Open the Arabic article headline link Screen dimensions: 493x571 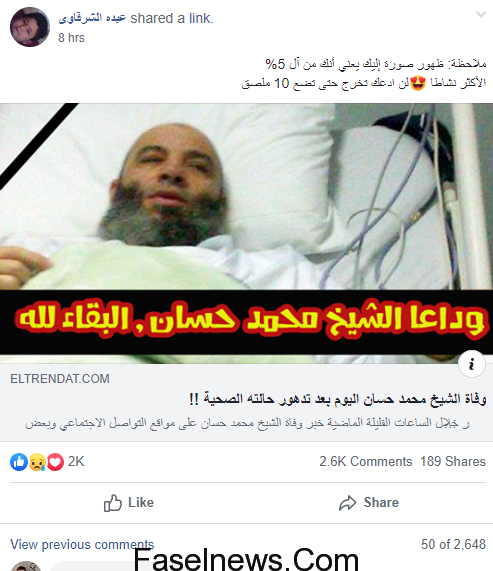[x=338, y=399]
